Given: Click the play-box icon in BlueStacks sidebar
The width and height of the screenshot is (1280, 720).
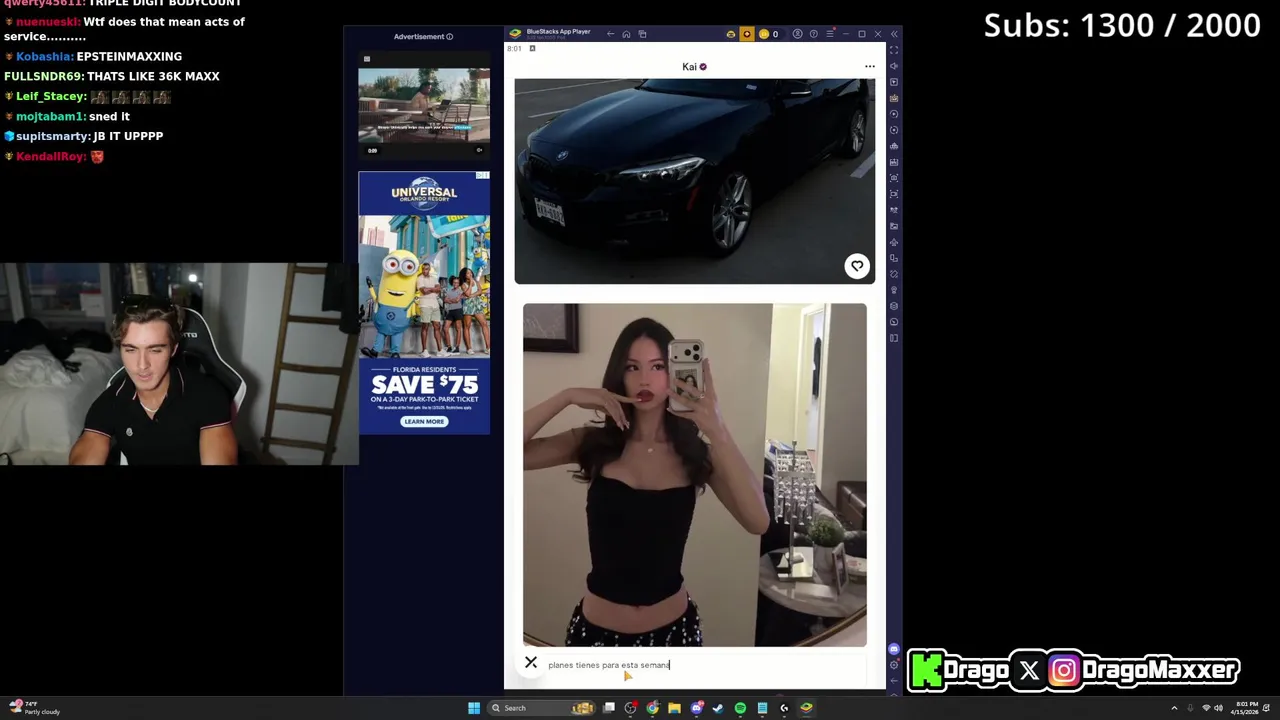Looking at the screenshot, I should coord(894,82).
